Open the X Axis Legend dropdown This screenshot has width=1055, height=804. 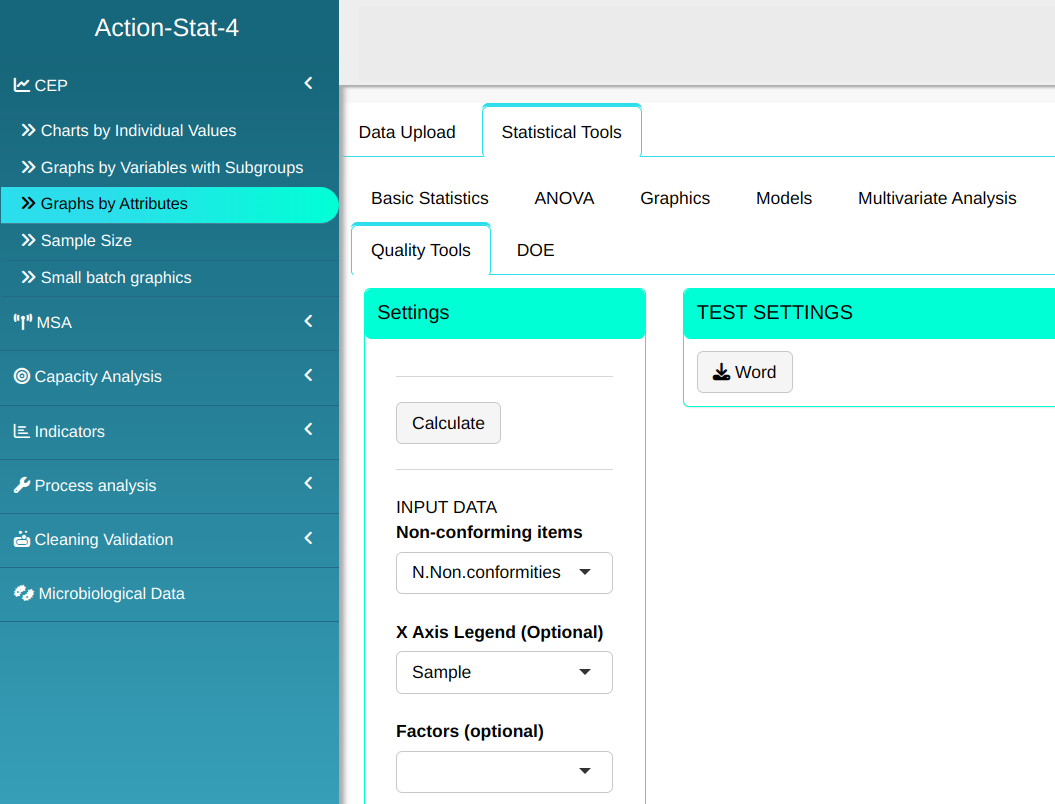click(x=504, y=672)
